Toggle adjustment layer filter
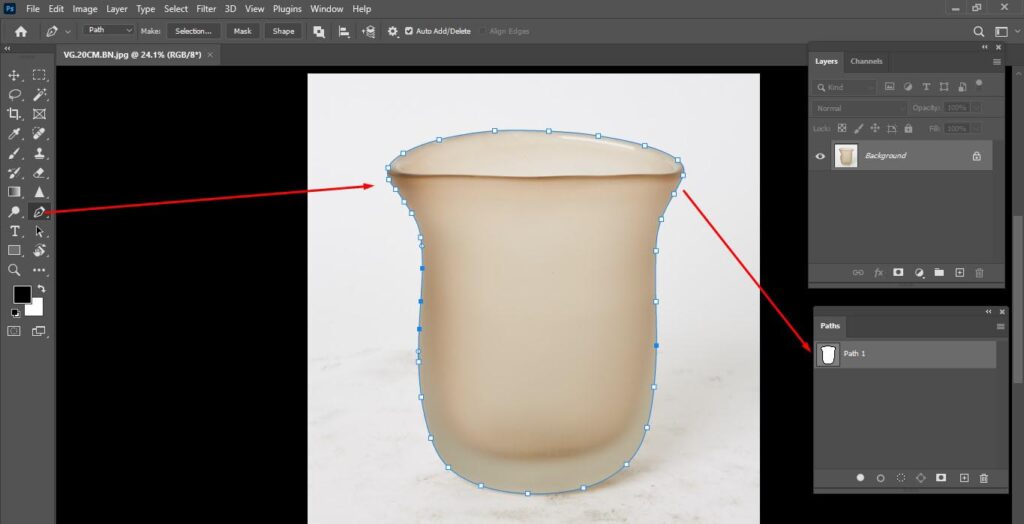Screen dimensions: 1024x524 click(x=907, y=86)
